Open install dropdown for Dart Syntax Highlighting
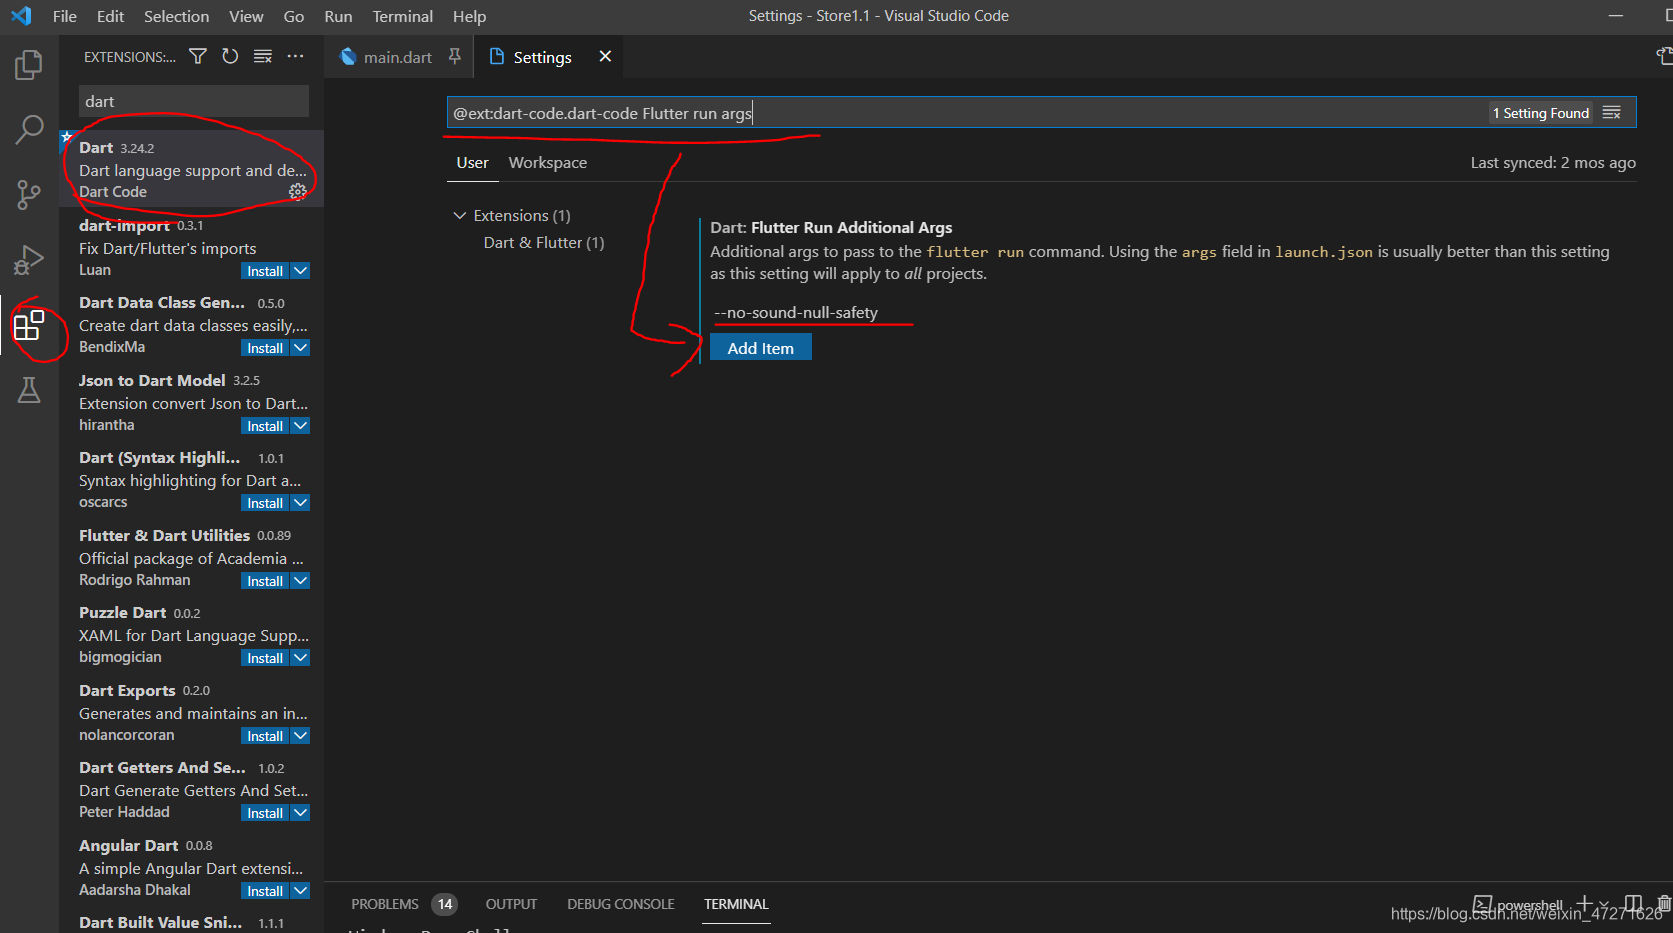Image resolution: width=1673 pixels, height=933 pixels. point(300,503)
